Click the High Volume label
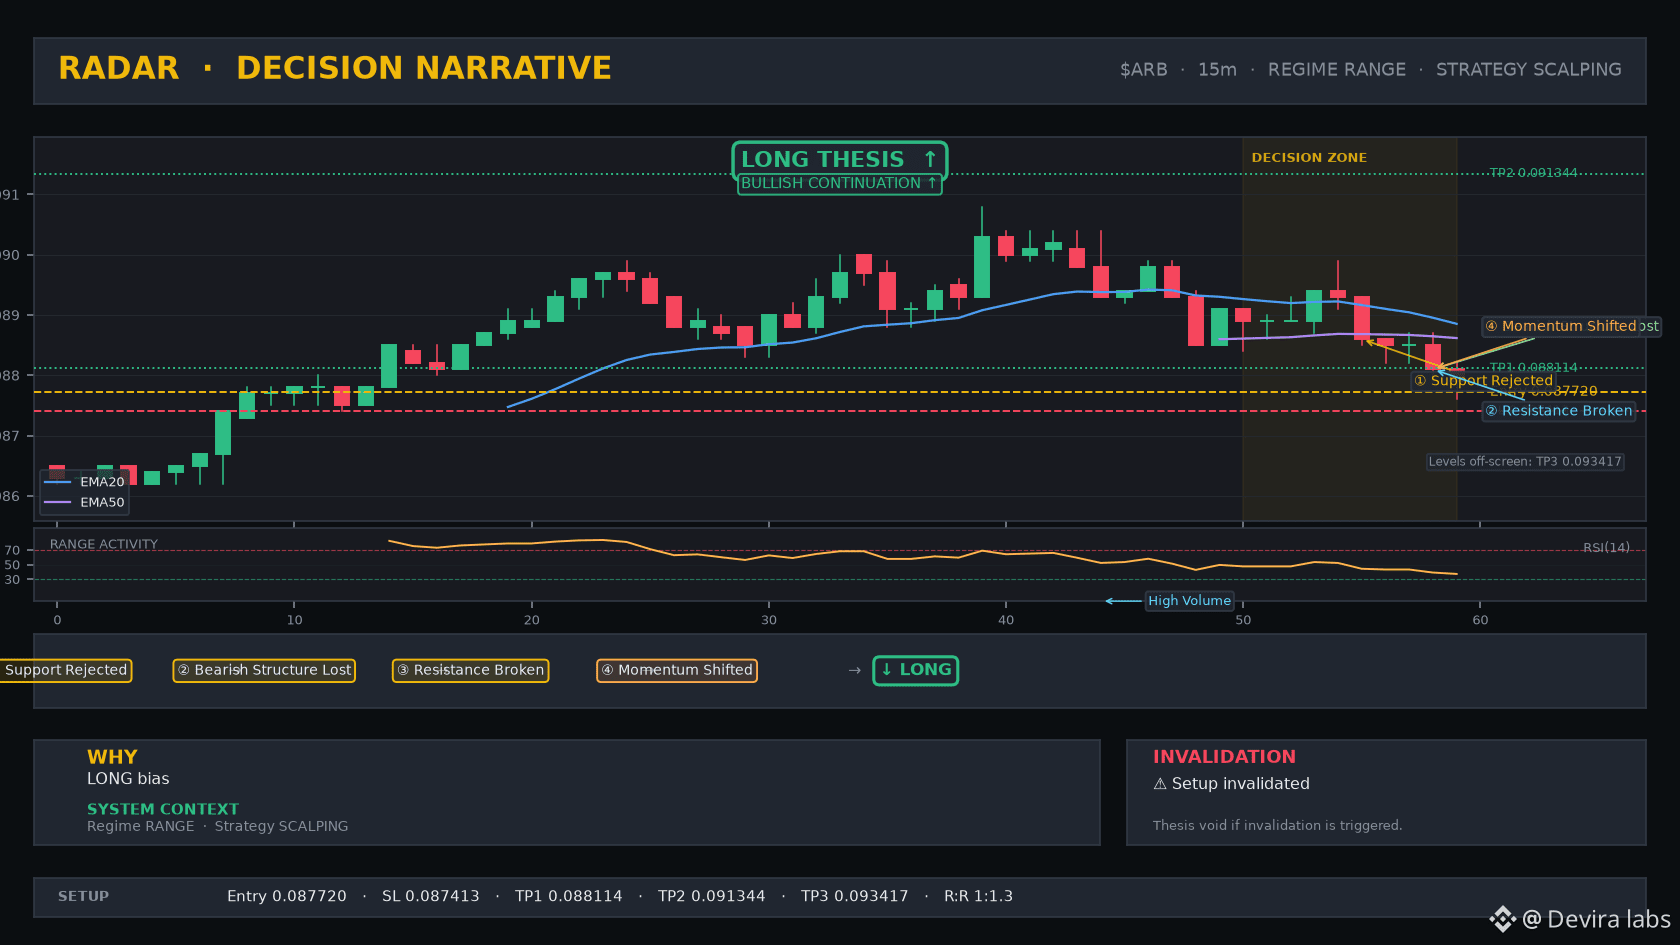 pyautogui.click(x=1189, y=601)
